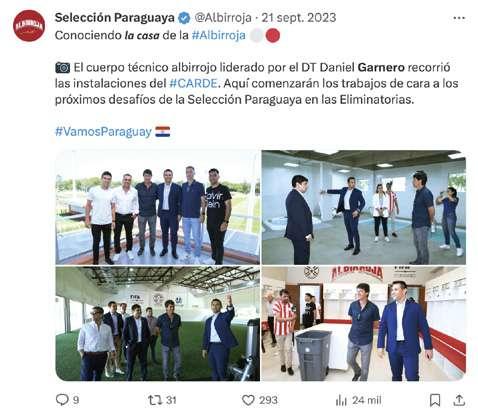This screenshot has width=478, height=419.
Task: Open the photo of unfinished room tour
Action: [x=364, y=207]
